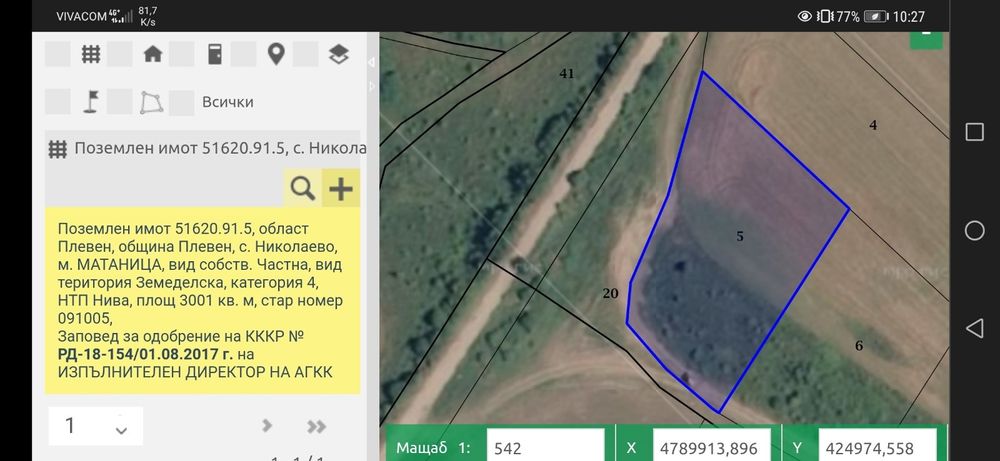Select the buildings house icon
1000x461 pixels.
point(152,54)
